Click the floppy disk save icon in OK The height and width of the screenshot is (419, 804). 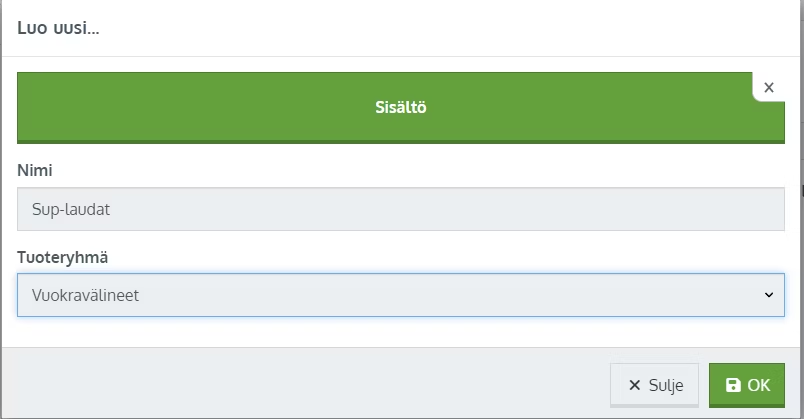click(x=733, y=385)
